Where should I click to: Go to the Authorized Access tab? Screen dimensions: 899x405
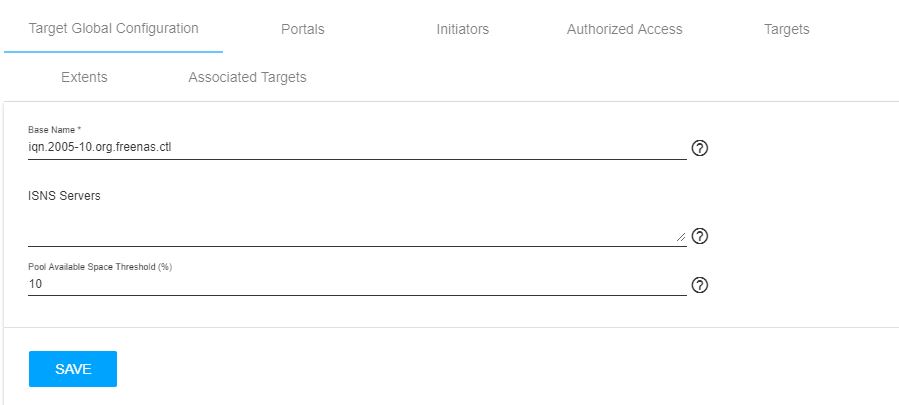pos(624,29)
